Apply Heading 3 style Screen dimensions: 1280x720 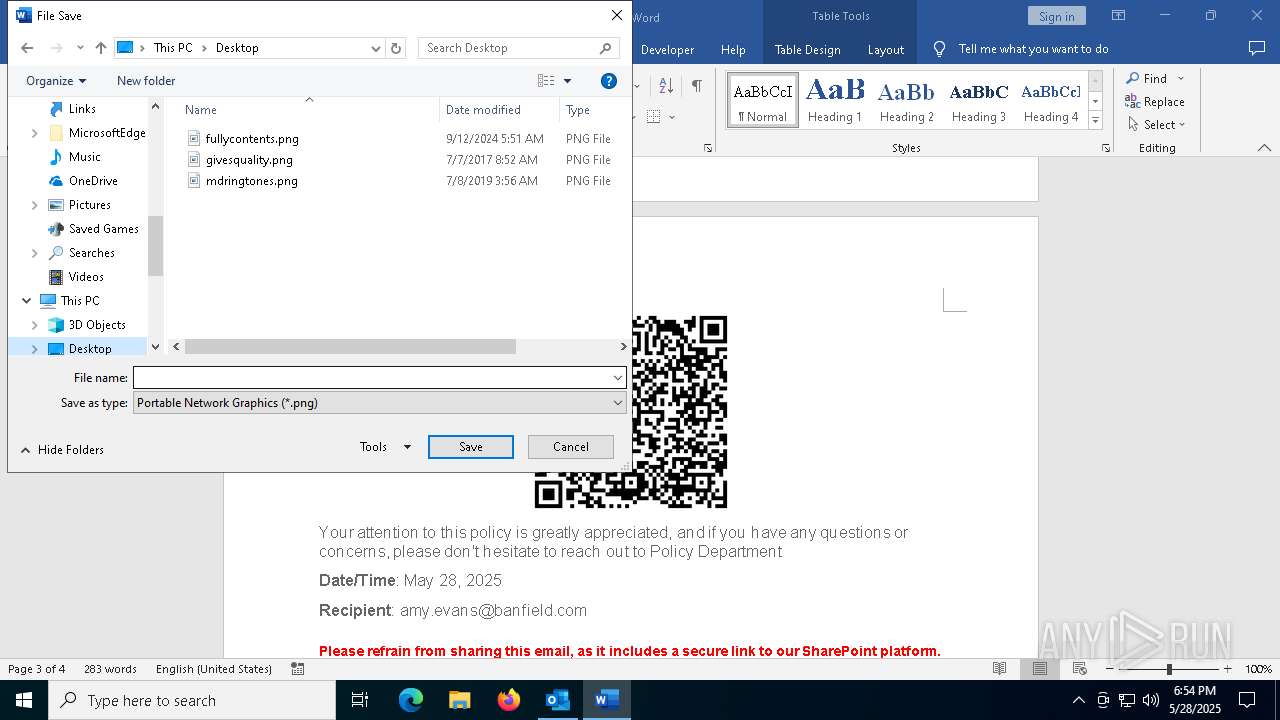point(979,100)
